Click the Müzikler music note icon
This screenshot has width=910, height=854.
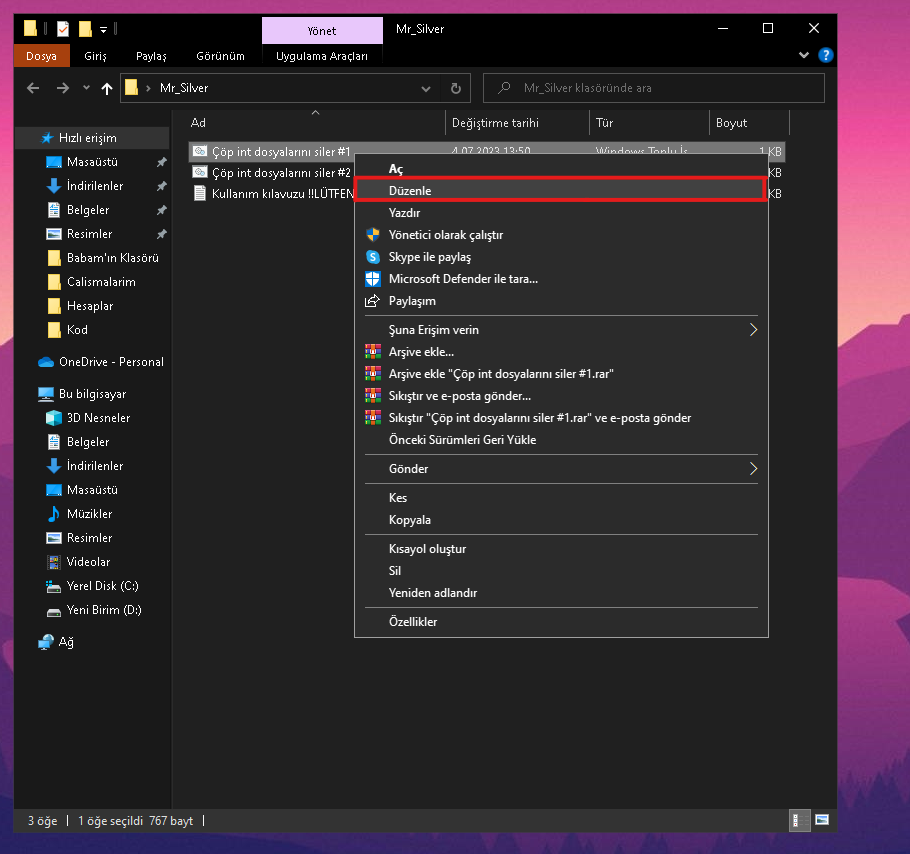tap(53, 514)
